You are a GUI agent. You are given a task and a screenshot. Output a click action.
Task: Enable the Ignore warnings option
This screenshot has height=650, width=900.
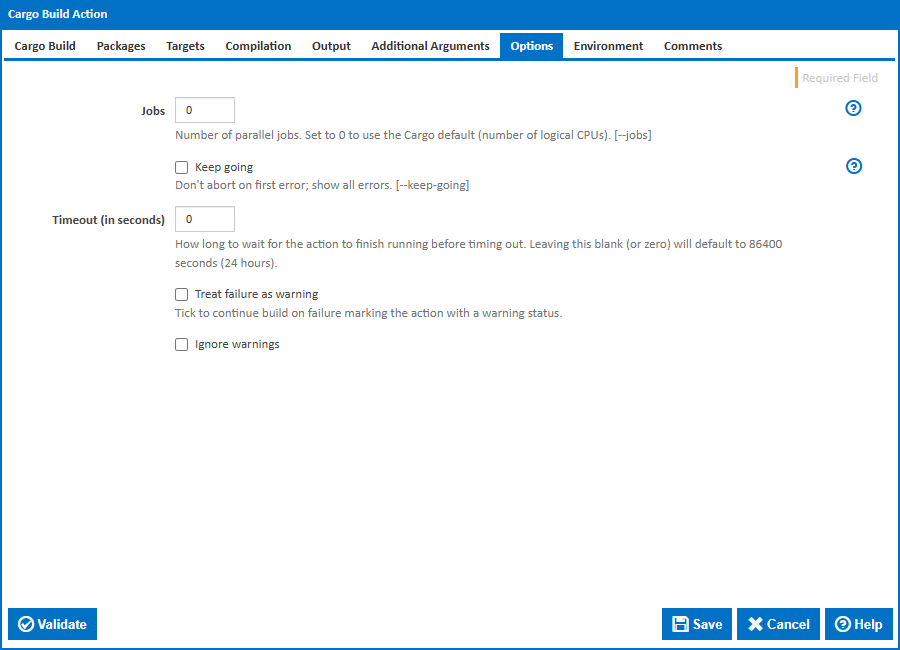click(x=181, y=344)
